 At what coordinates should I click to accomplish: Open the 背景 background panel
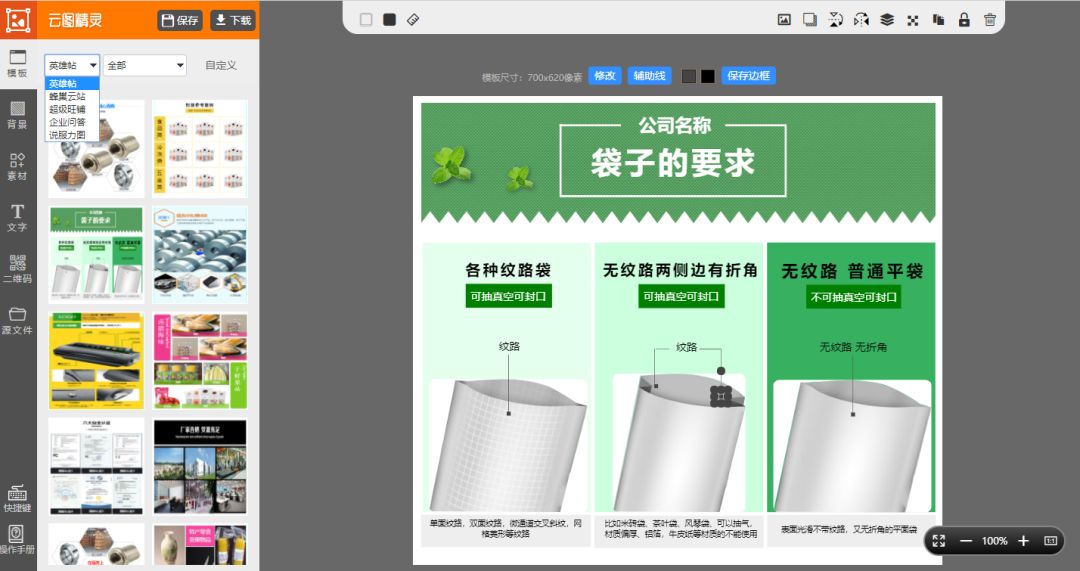point(17,115)
